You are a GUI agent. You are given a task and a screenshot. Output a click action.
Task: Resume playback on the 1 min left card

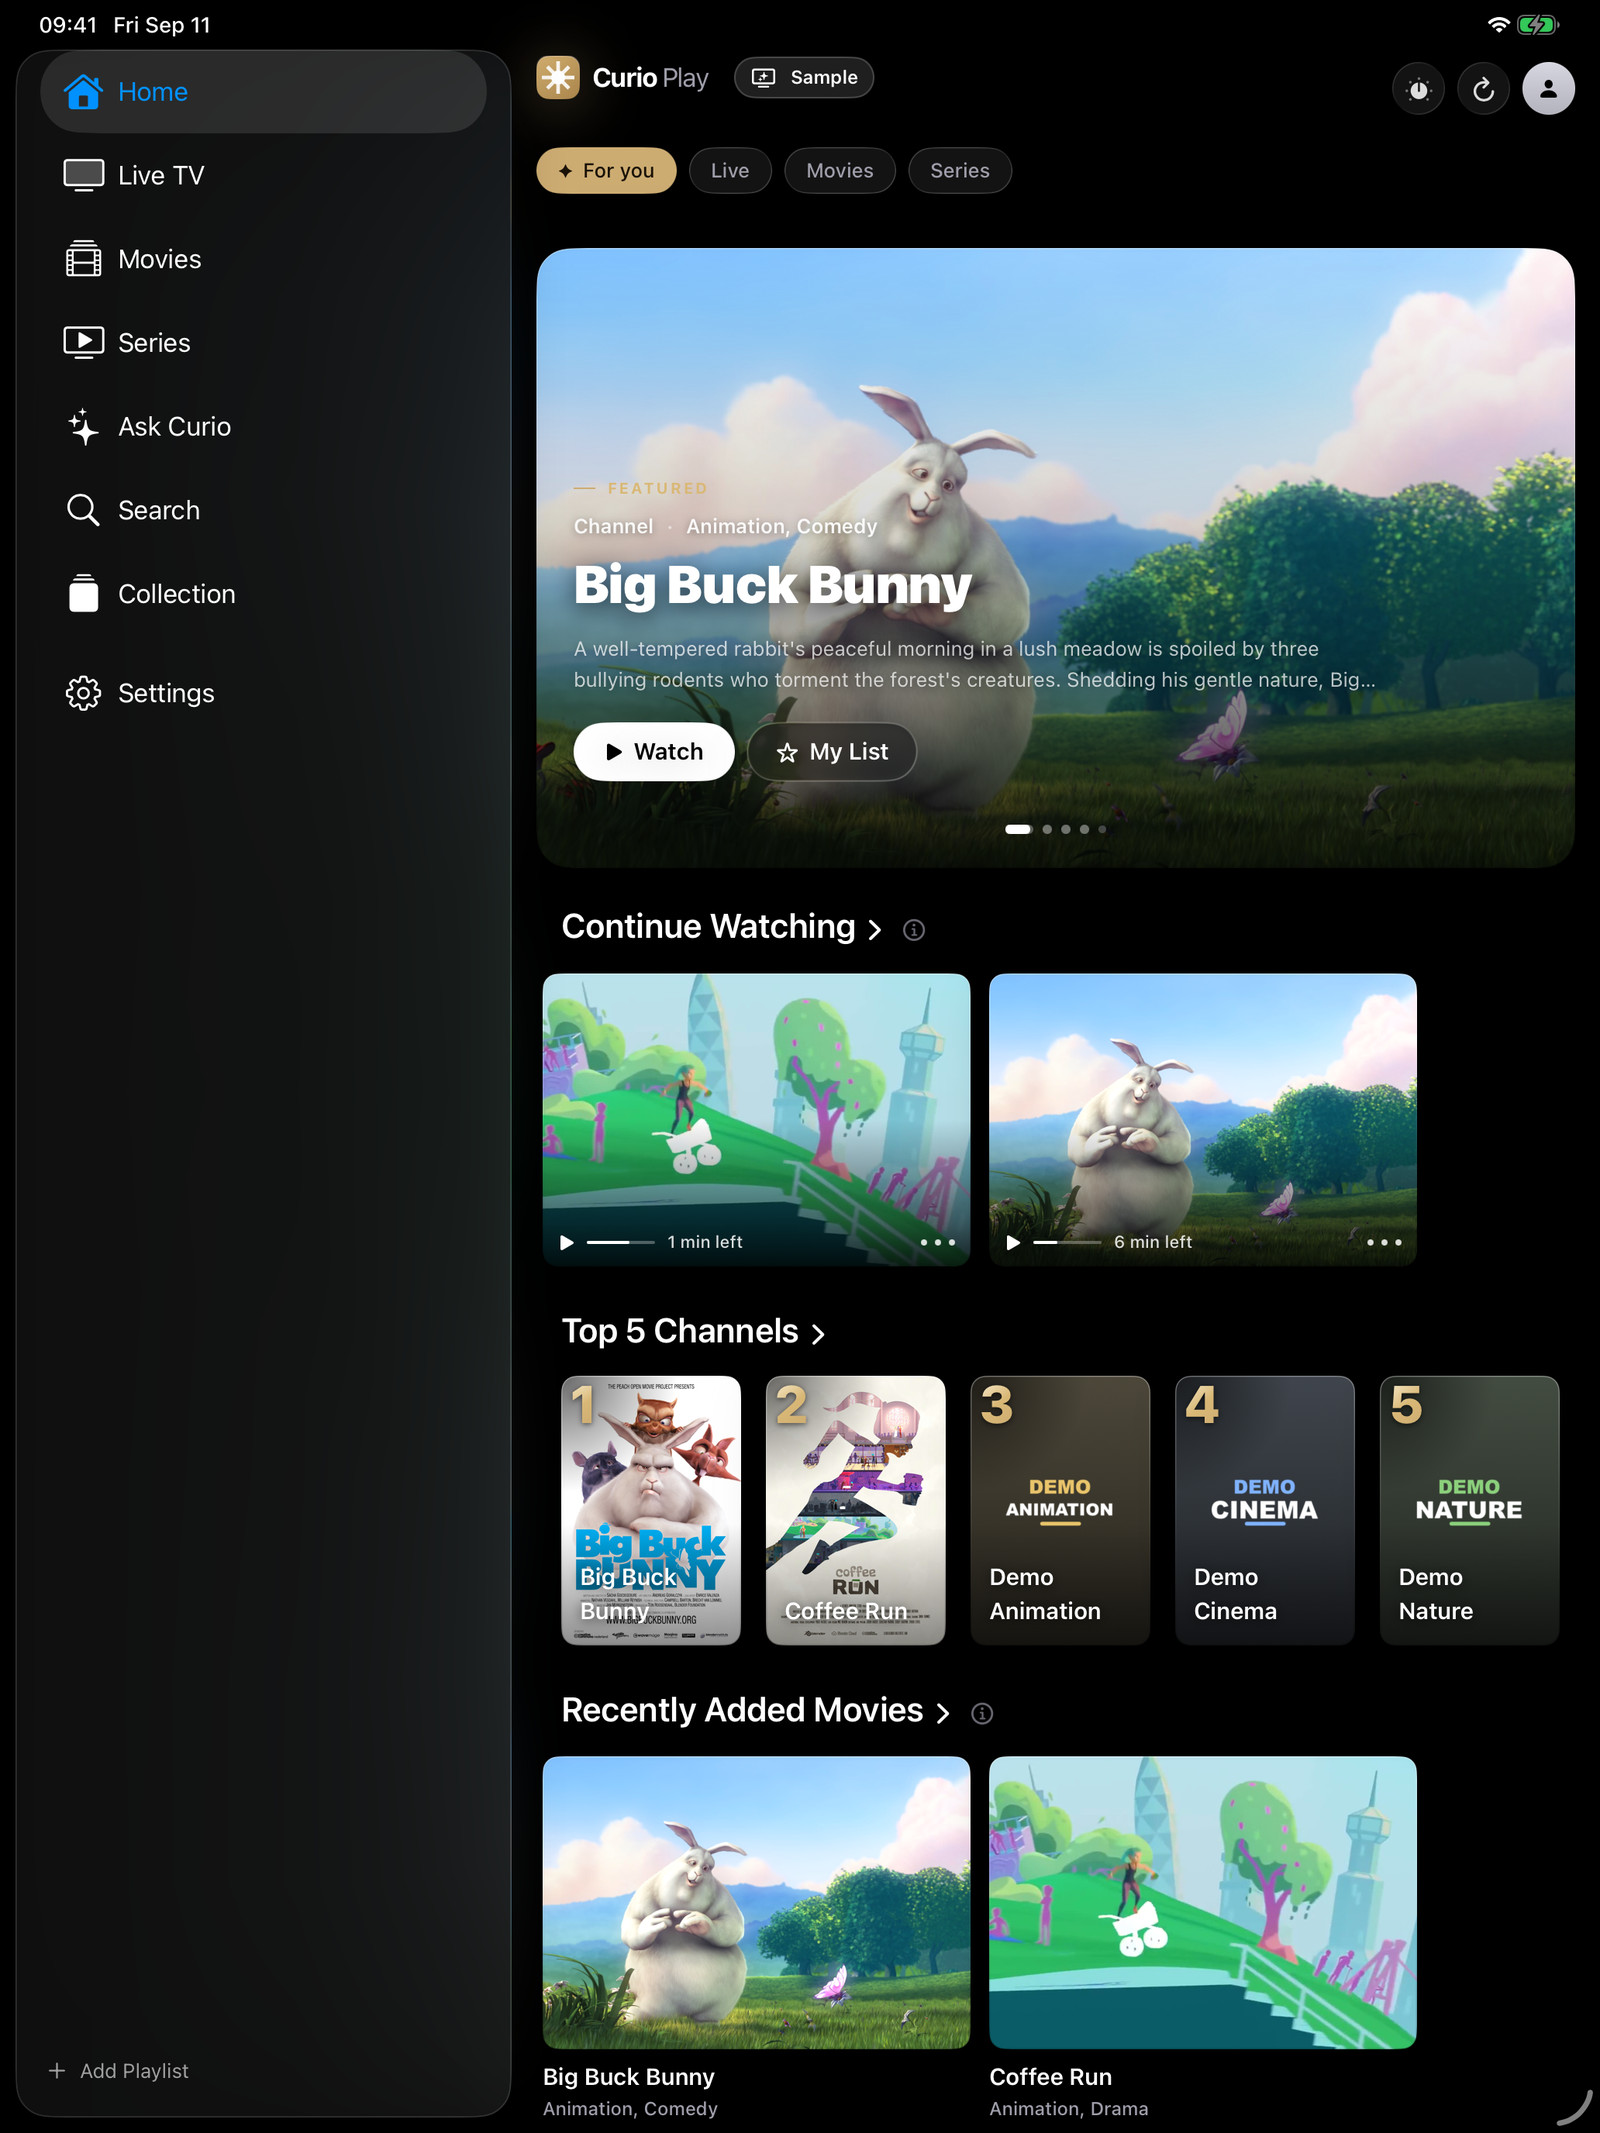pyautogui.click(x=567, y=1242)
